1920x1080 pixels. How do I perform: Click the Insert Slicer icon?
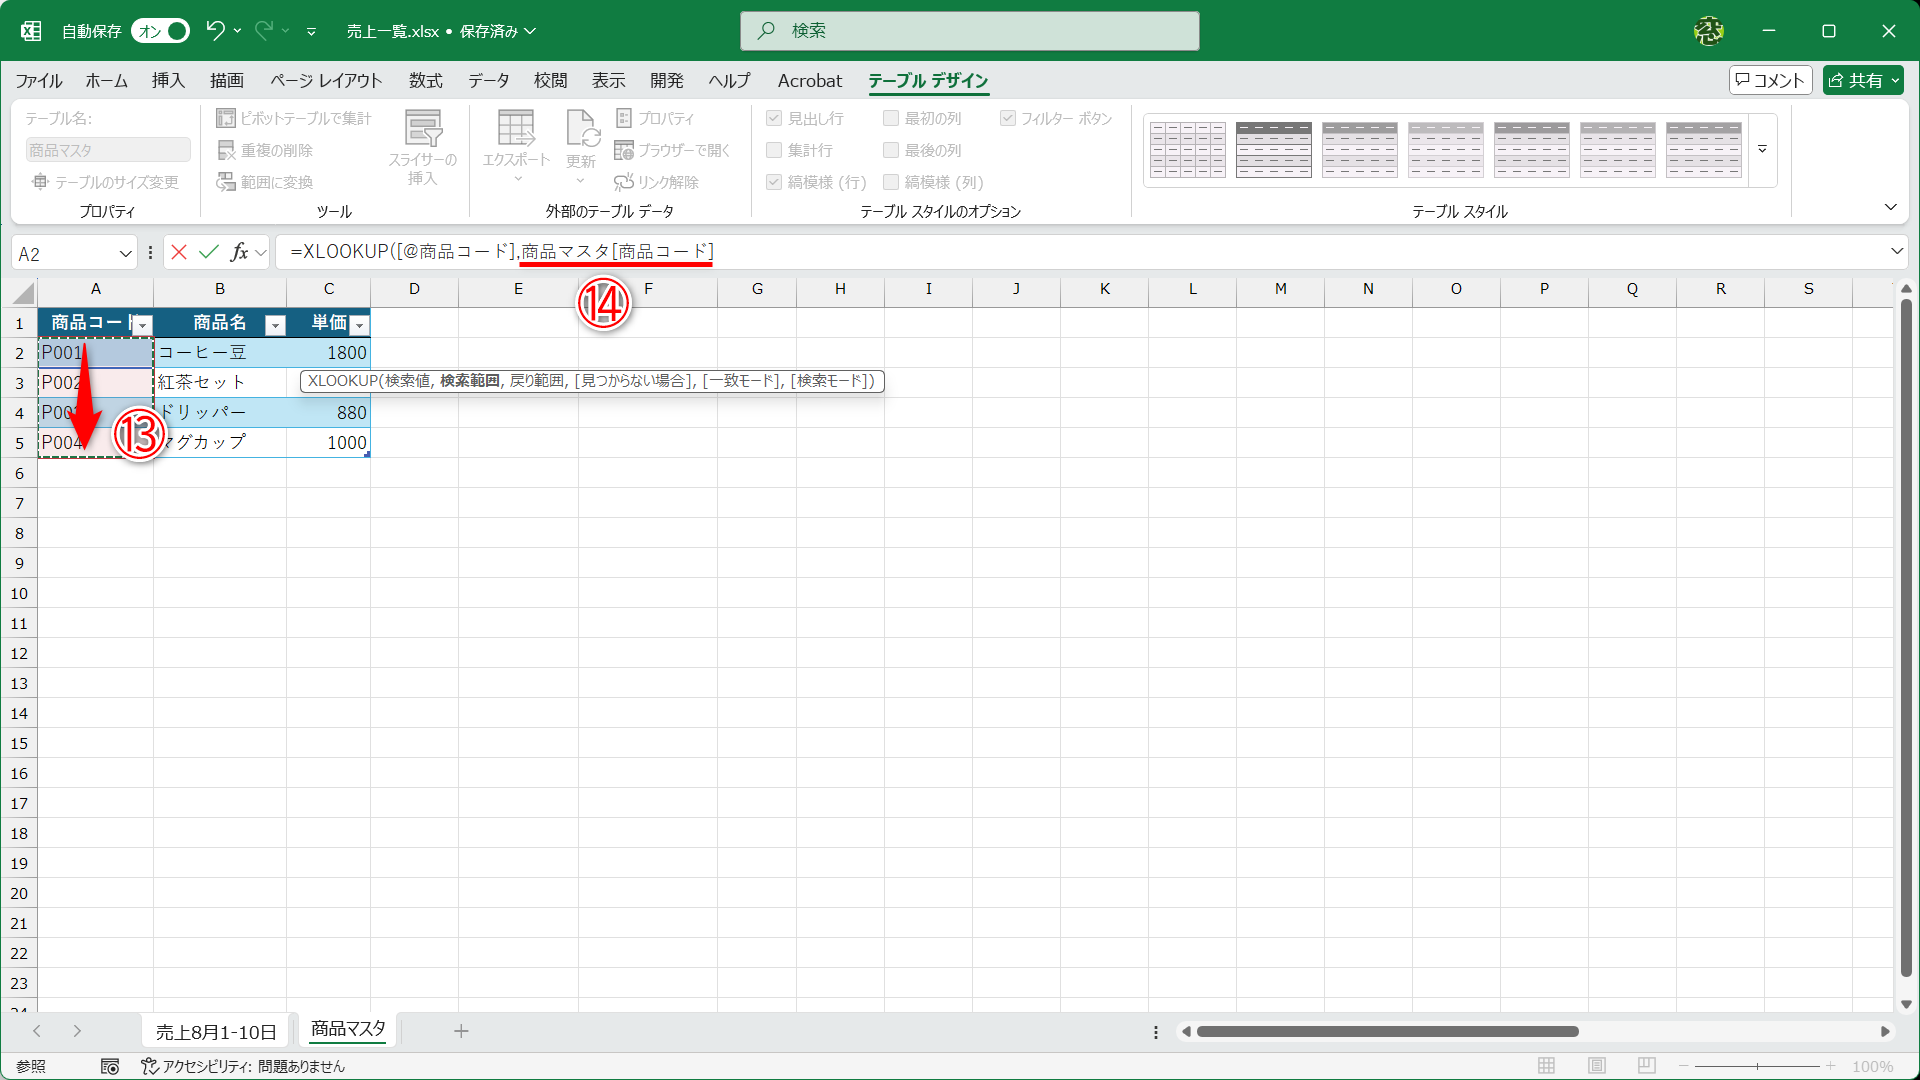(423, 130)
